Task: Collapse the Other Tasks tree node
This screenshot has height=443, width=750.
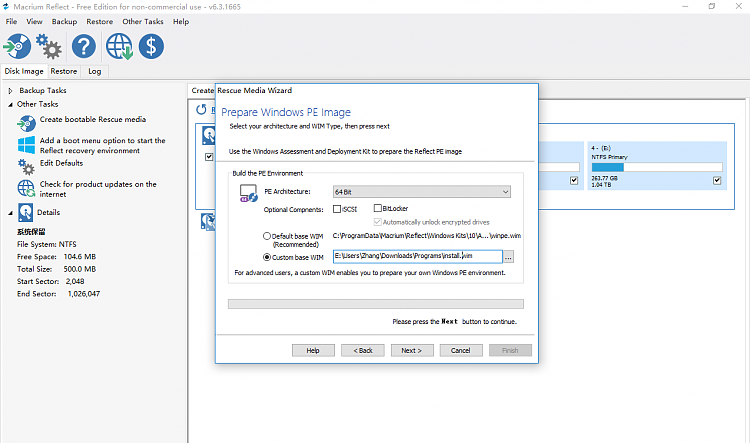Action: coord(11,104)
